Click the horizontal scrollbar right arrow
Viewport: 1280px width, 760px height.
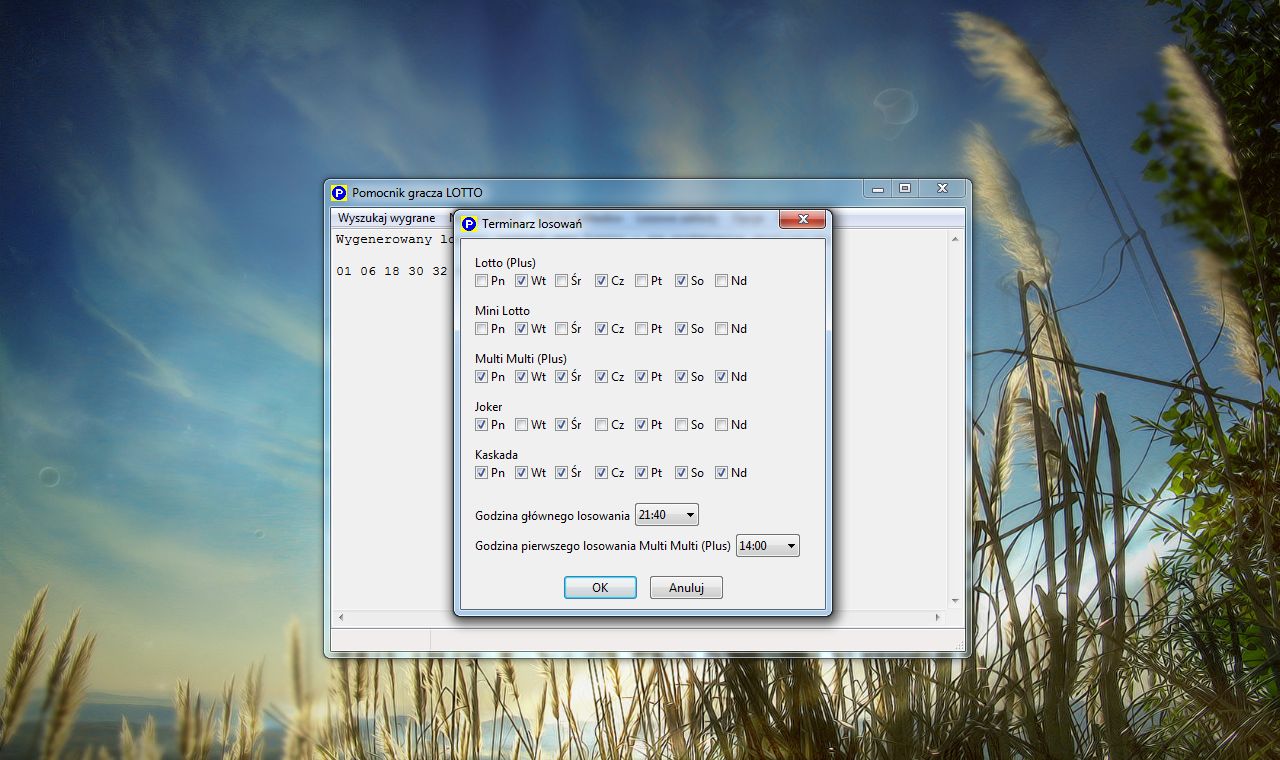click(938, 618)
